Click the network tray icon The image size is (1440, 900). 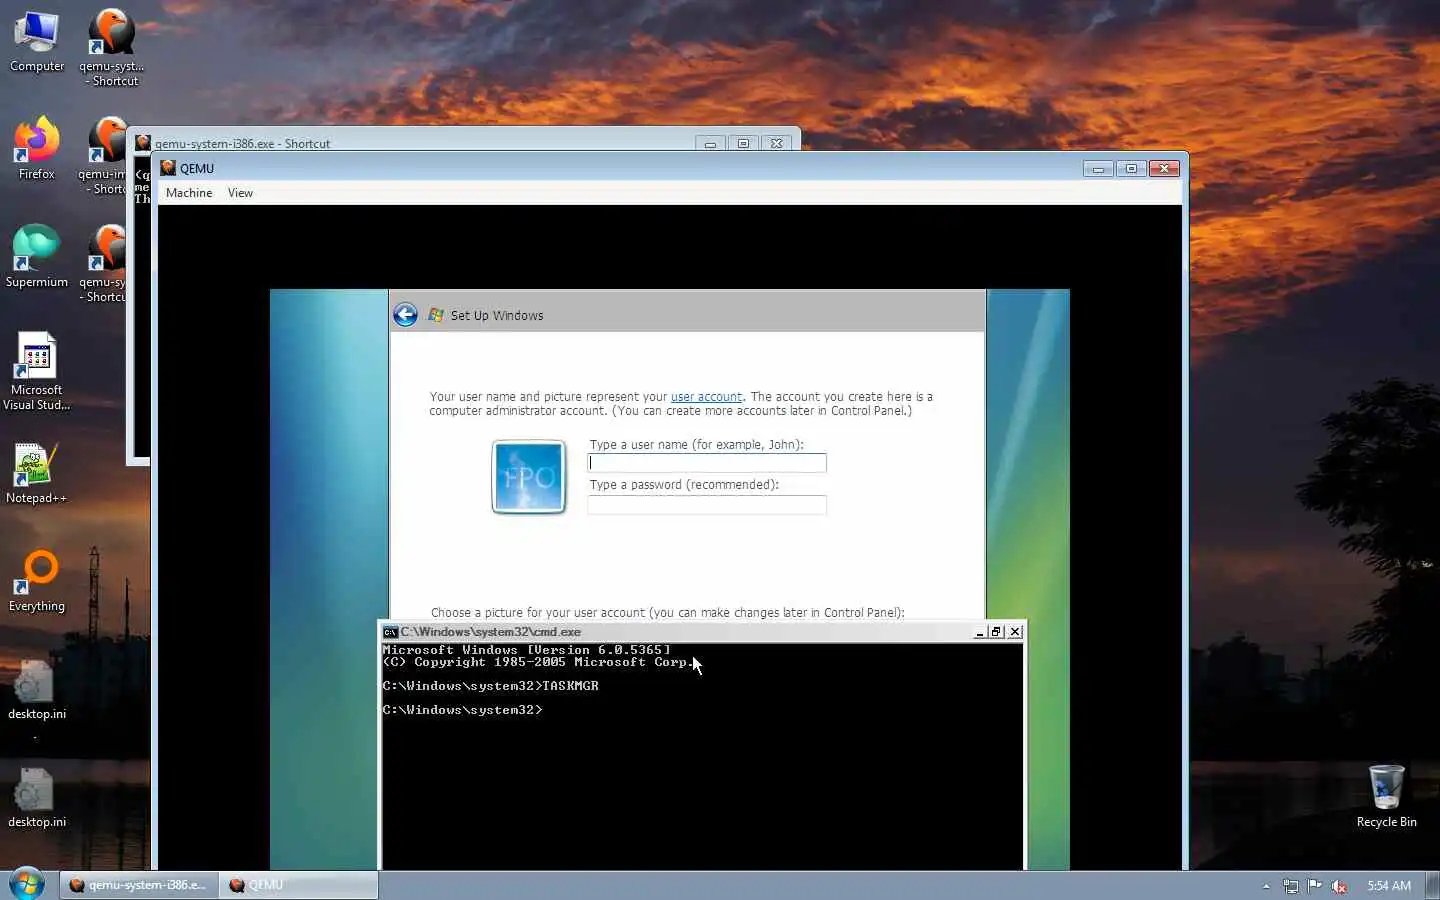coord(1291,886)
